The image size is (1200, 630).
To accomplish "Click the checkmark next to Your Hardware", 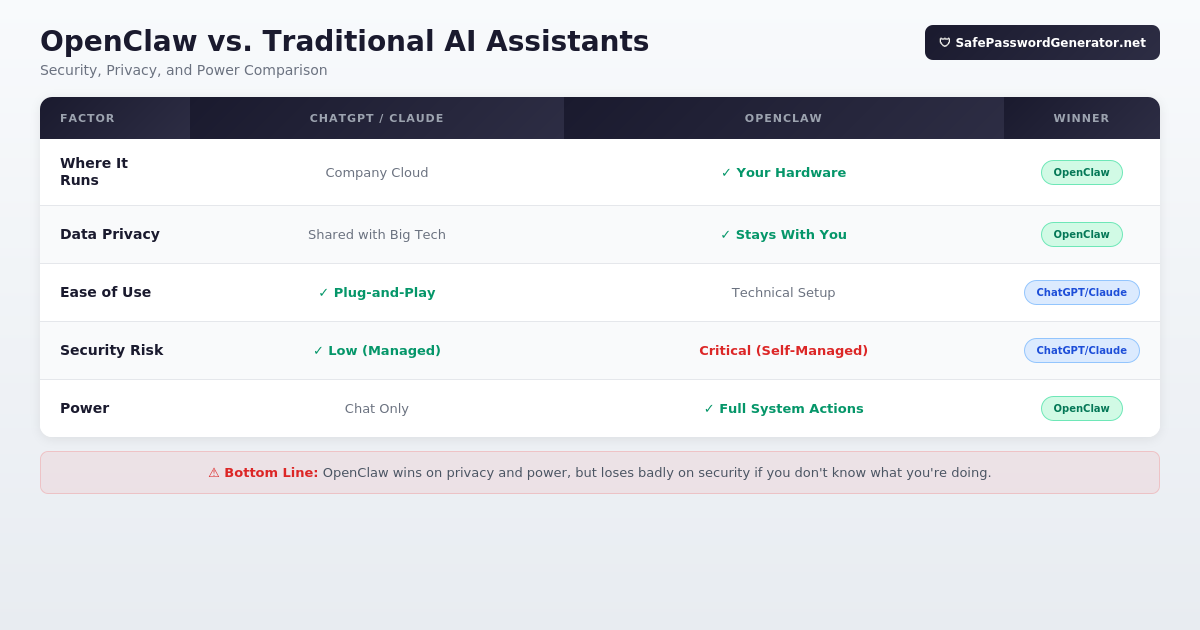I will 726,173.
